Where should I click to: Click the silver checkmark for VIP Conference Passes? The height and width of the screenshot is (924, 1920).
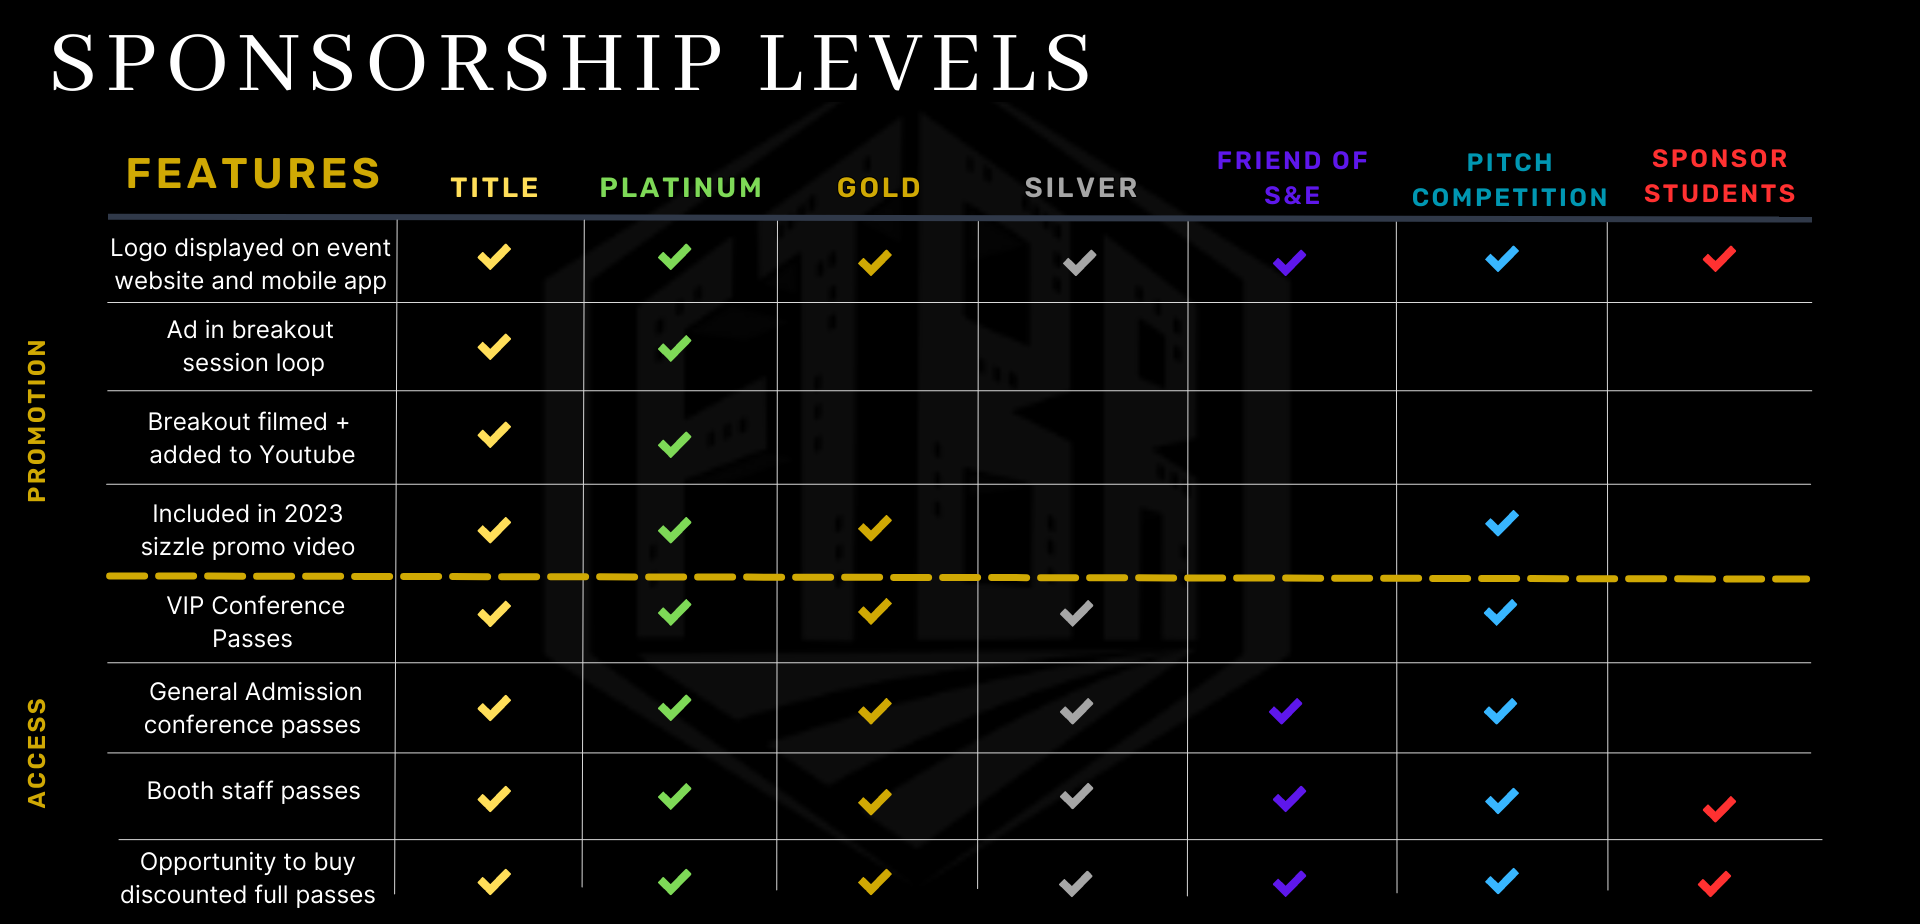pyautogui.click(x=1077, y=613)
